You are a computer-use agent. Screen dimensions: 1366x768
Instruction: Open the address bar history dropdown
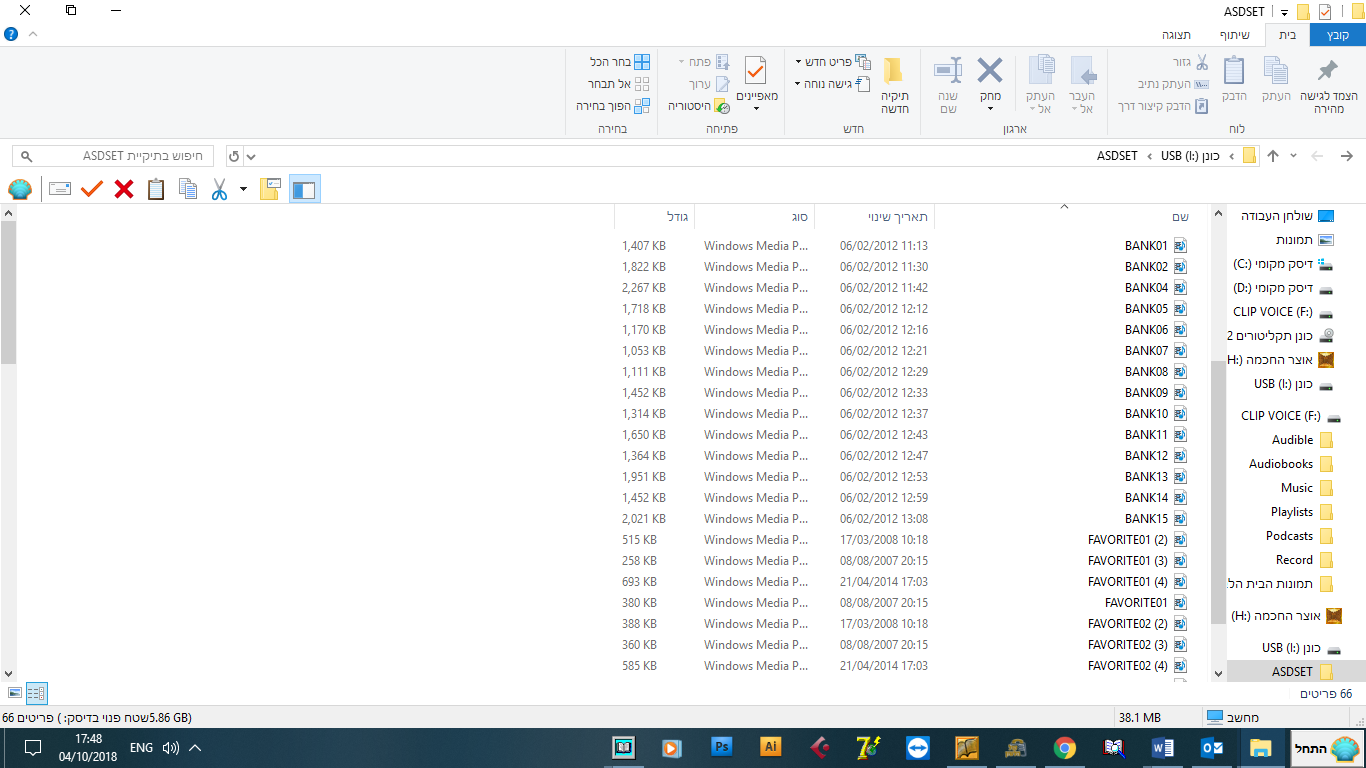[251, 156]
